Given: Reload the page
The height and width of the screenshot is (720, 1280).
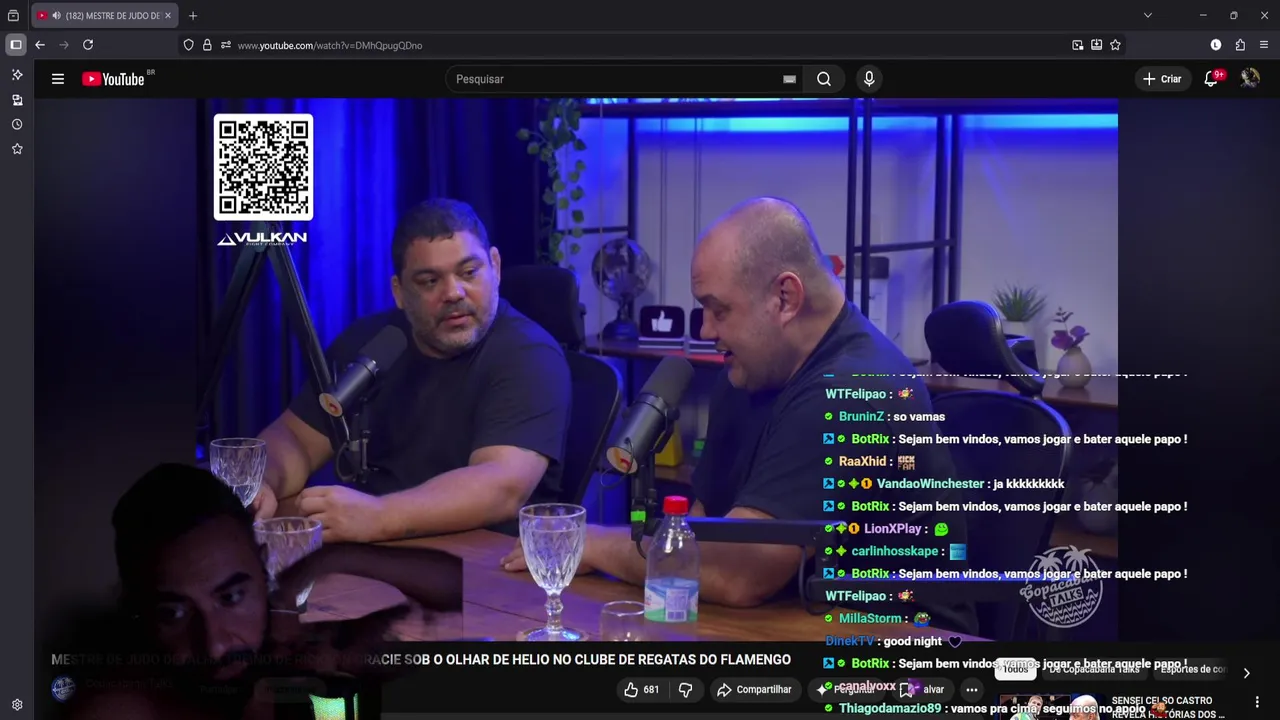Looking at the screenshot, I should 88,45.
